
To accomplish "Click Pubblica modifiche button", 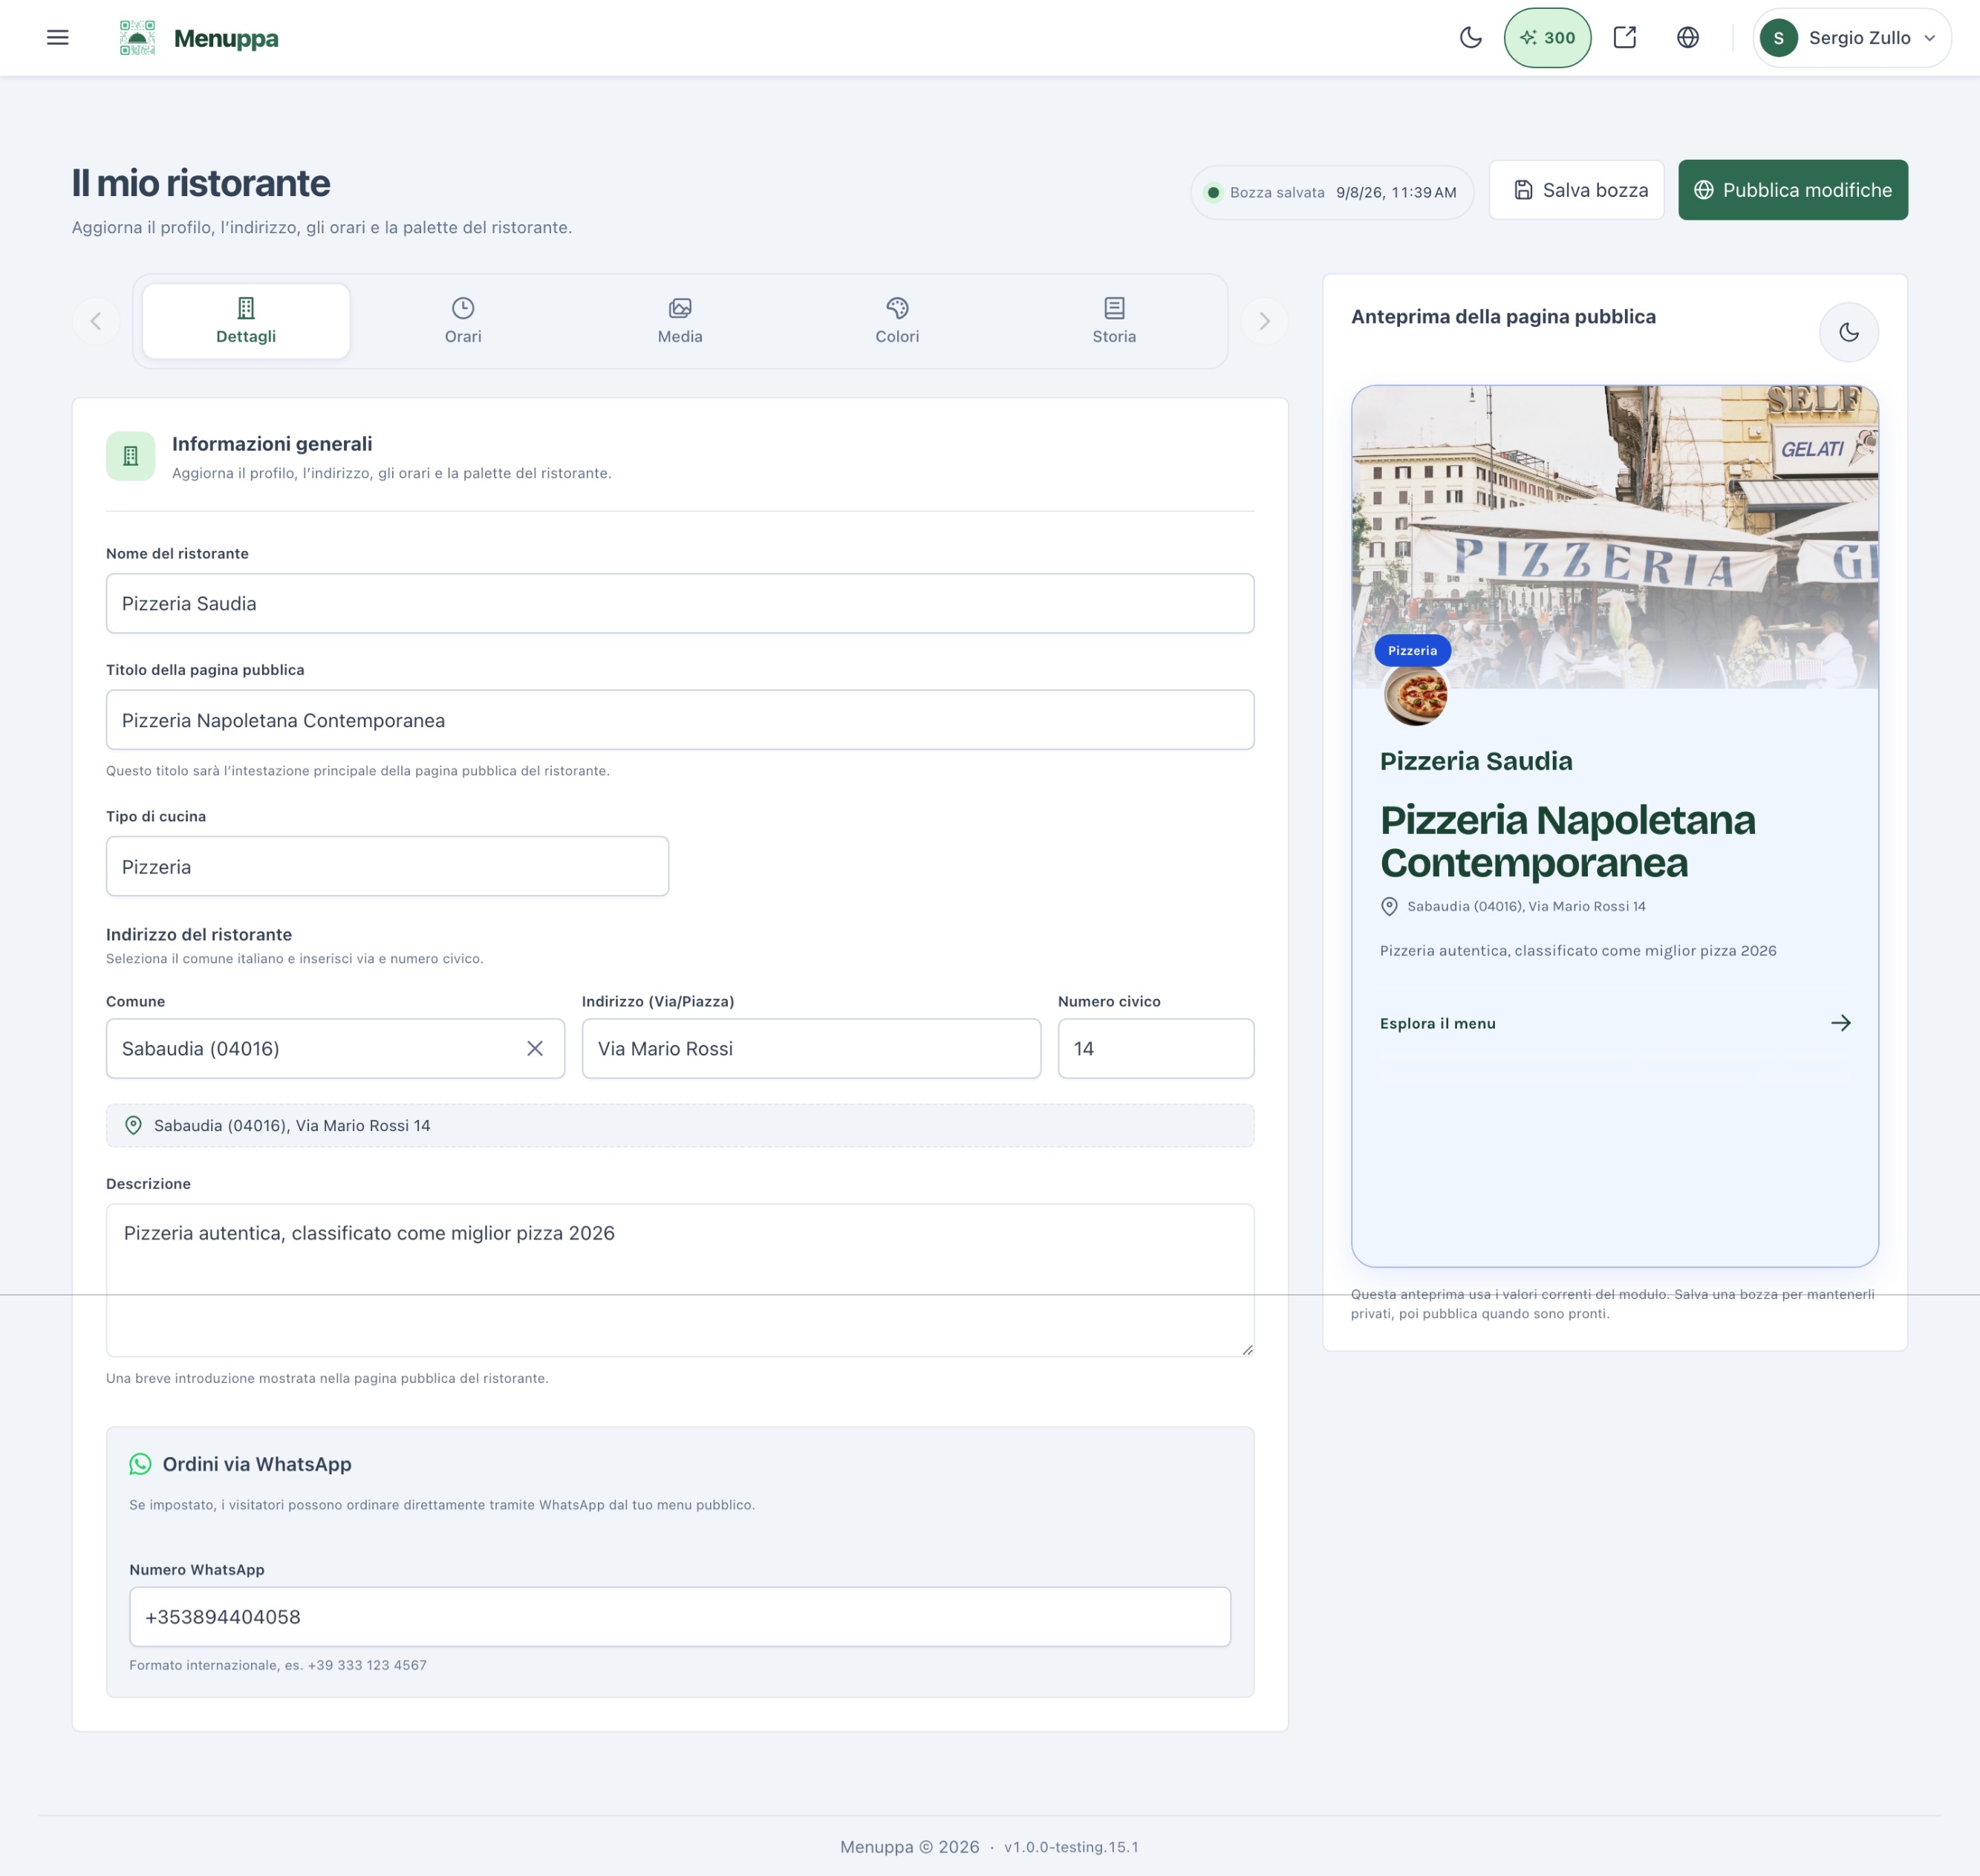I will [1792, 190].
